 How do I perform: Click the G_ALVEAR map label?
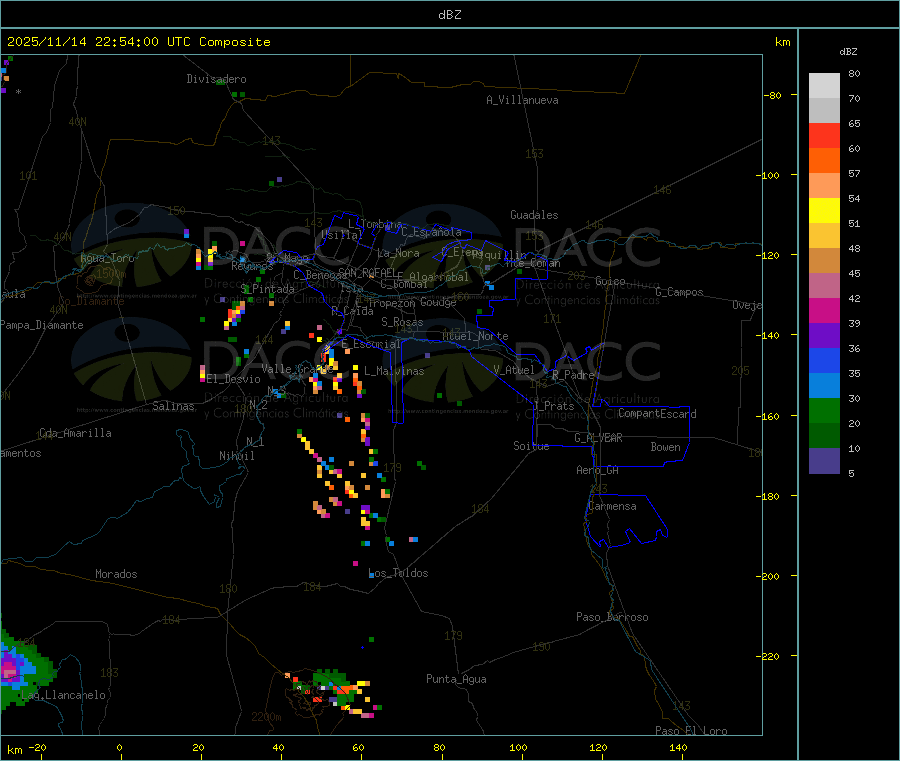[x=598, y=438]
